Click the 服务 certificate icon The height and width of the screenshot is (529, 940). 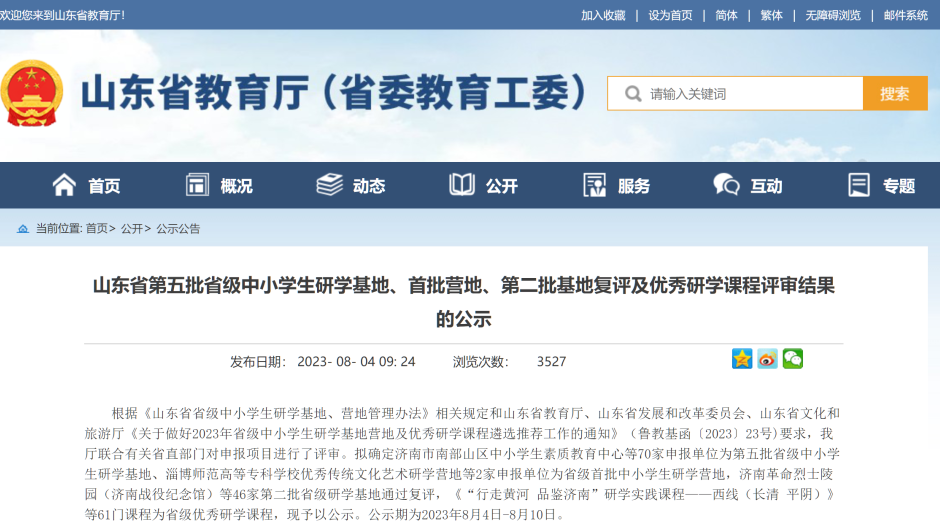point(595,185)
